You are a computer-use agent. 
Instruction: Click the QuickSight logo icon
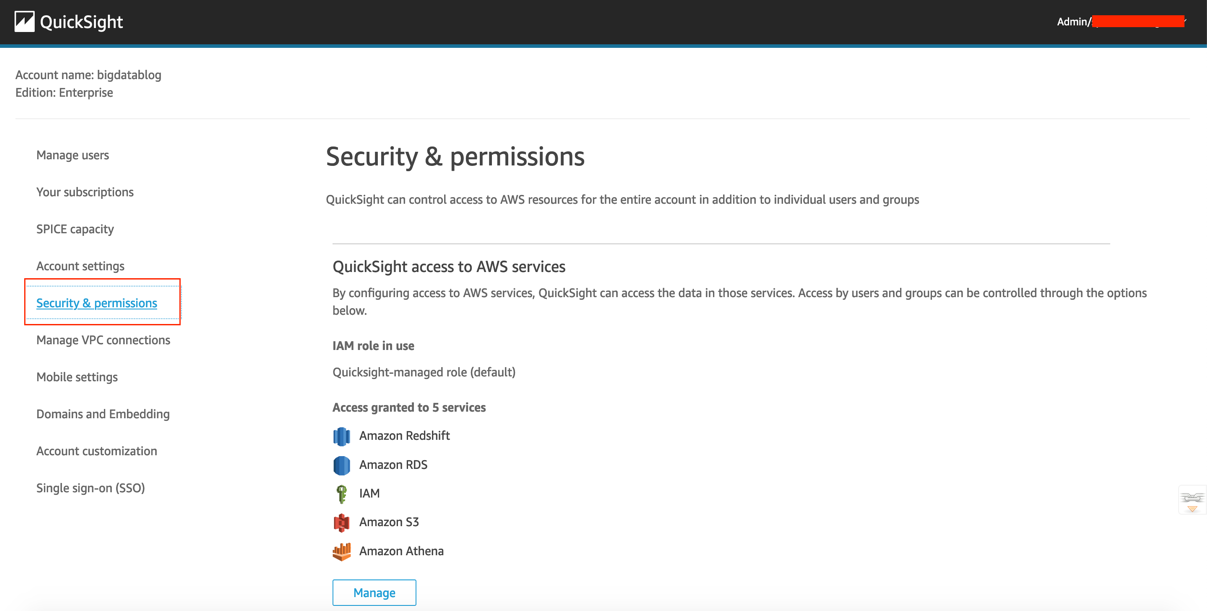pyautogui.click(x=25, y=21)
